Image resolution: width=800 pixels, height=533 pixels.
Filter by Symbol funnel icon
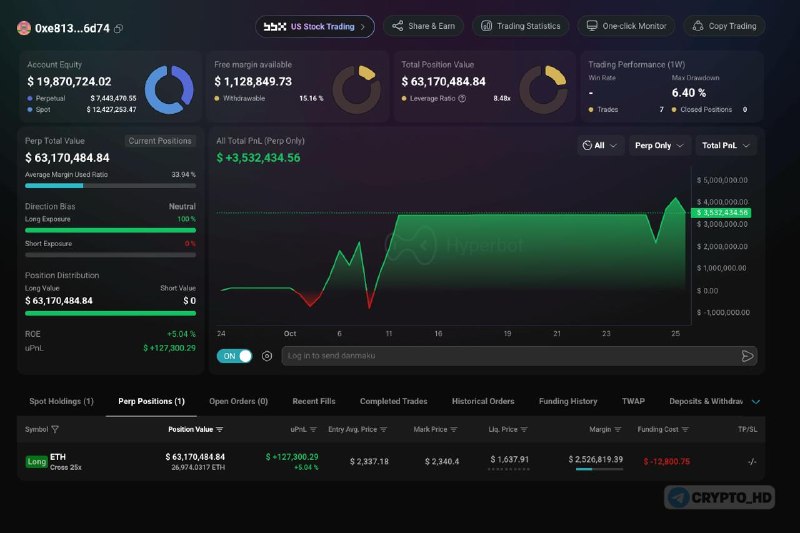pos(55,429)
